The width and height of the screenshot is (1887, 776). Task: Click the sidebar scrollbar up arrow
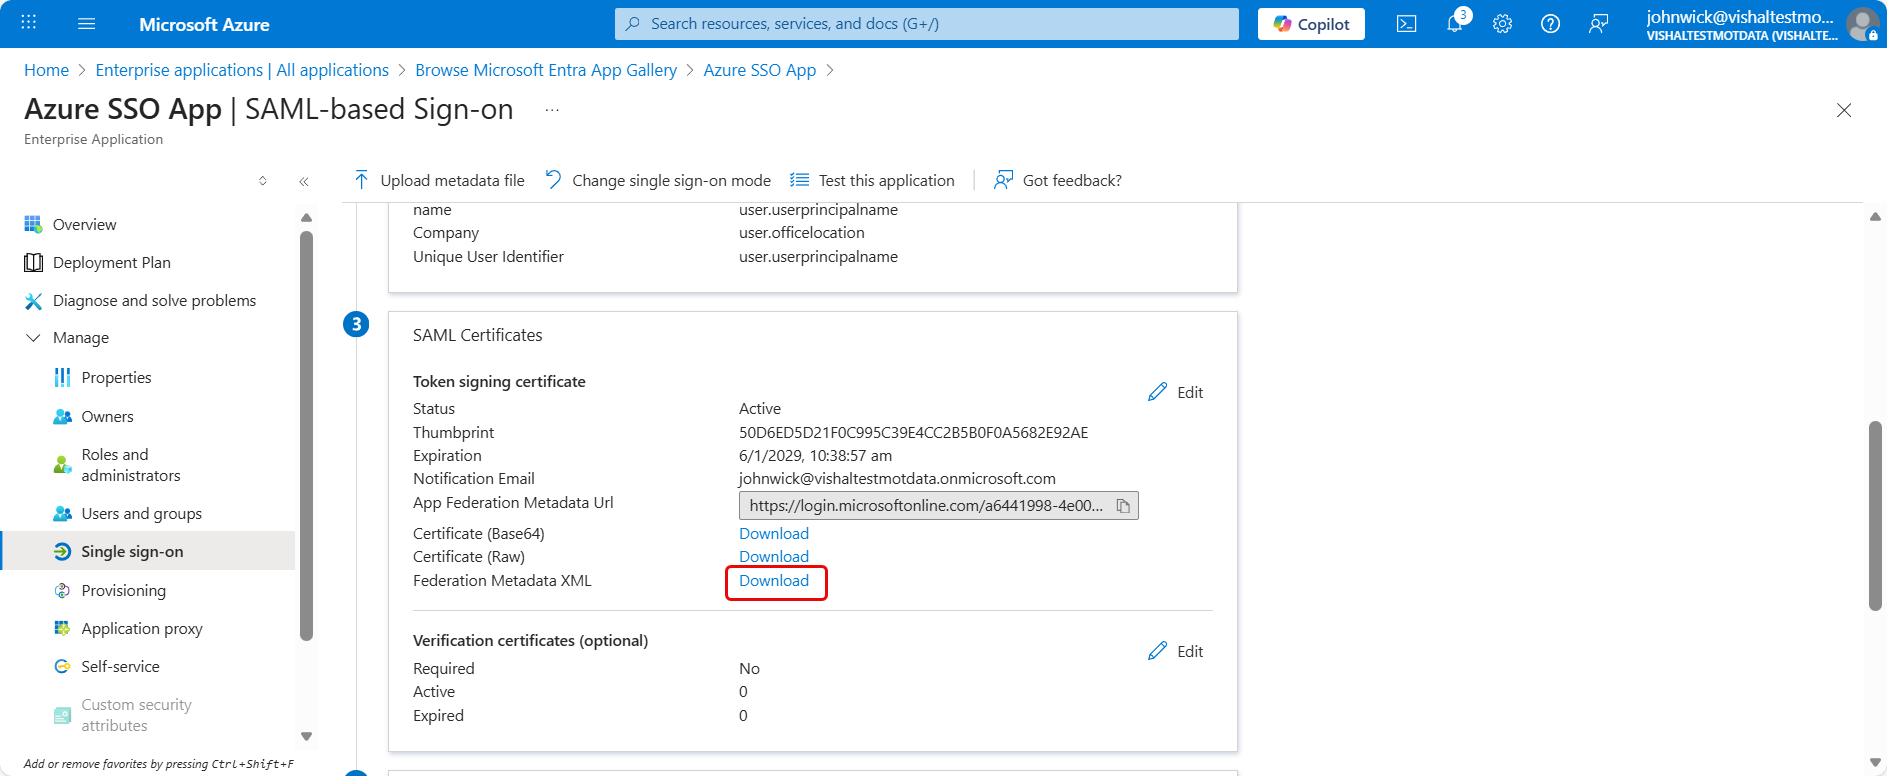[306, 217]
